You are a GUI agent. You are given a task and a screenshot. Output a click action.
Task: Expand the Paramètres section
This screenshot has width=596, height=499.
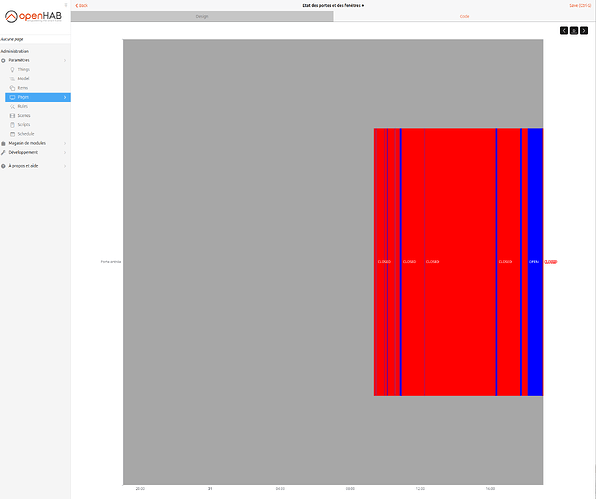coord(35,60)
